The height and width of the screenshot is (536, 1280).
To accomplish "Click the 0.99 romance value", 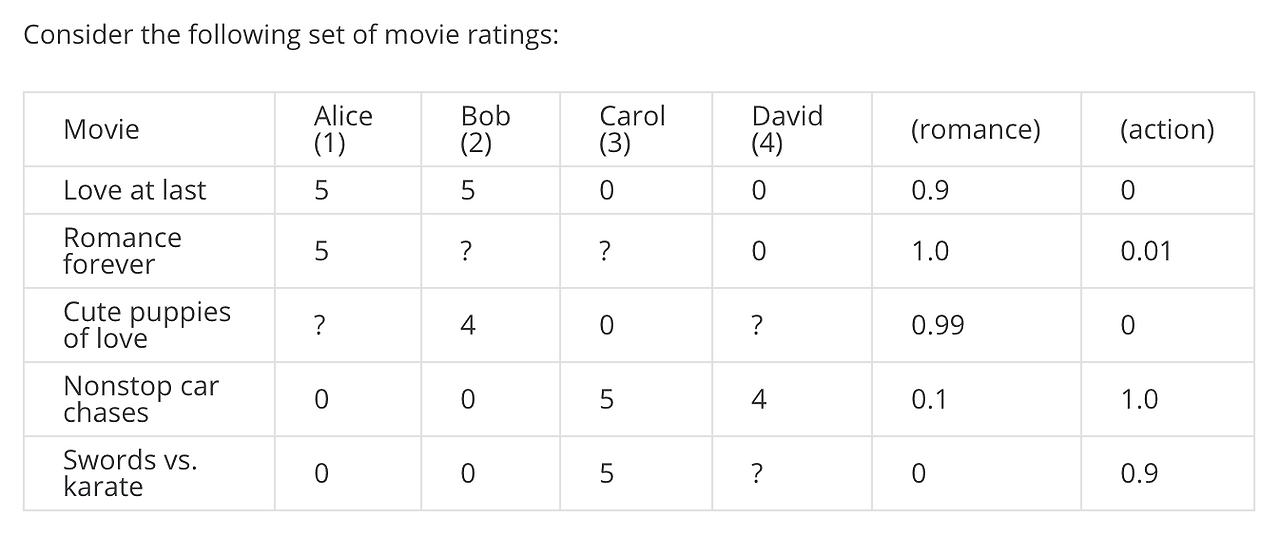I will 938,326.
